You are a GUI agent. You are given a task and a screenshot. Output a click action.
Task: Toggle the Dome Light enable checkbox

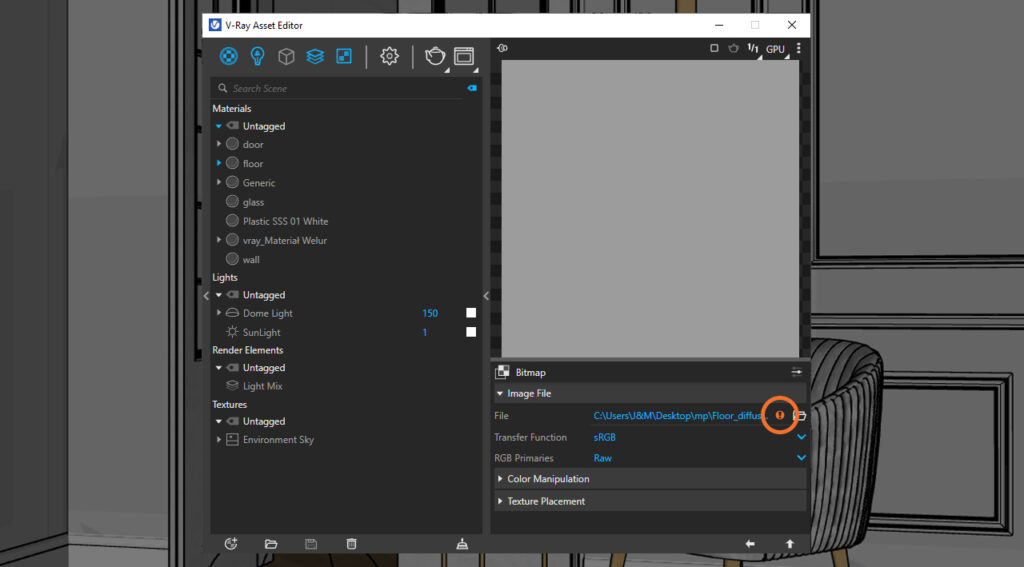click(471, 313)
